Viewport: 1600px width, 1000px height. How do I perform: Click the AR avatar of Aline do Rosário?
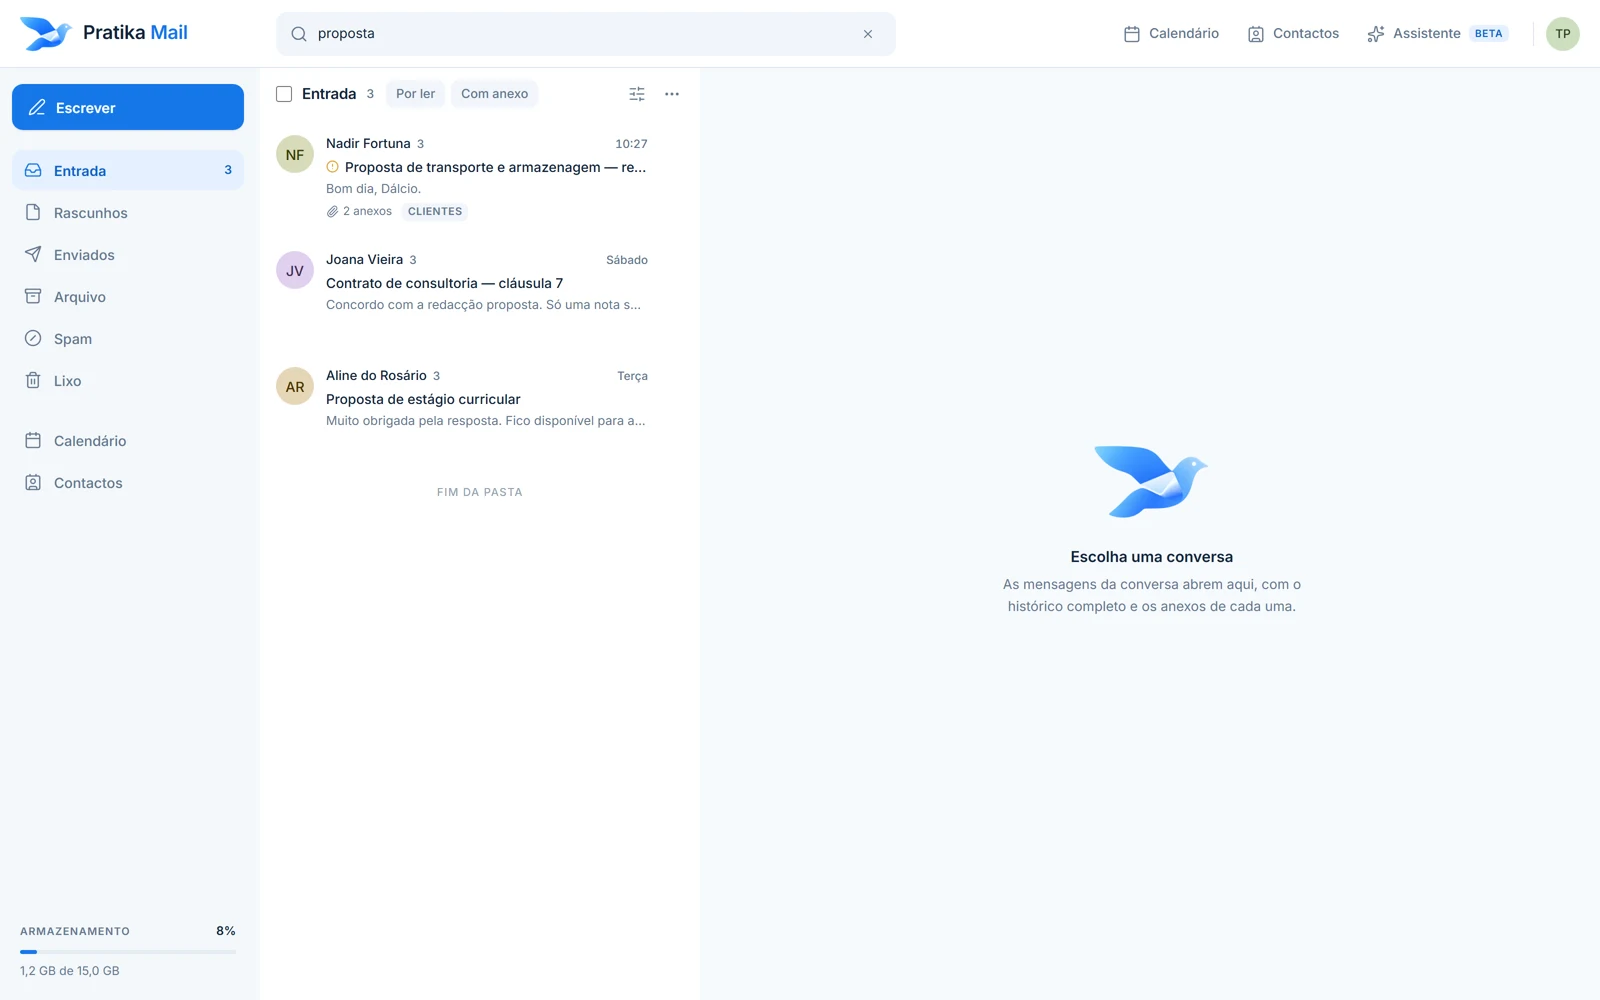click(295, 386)
